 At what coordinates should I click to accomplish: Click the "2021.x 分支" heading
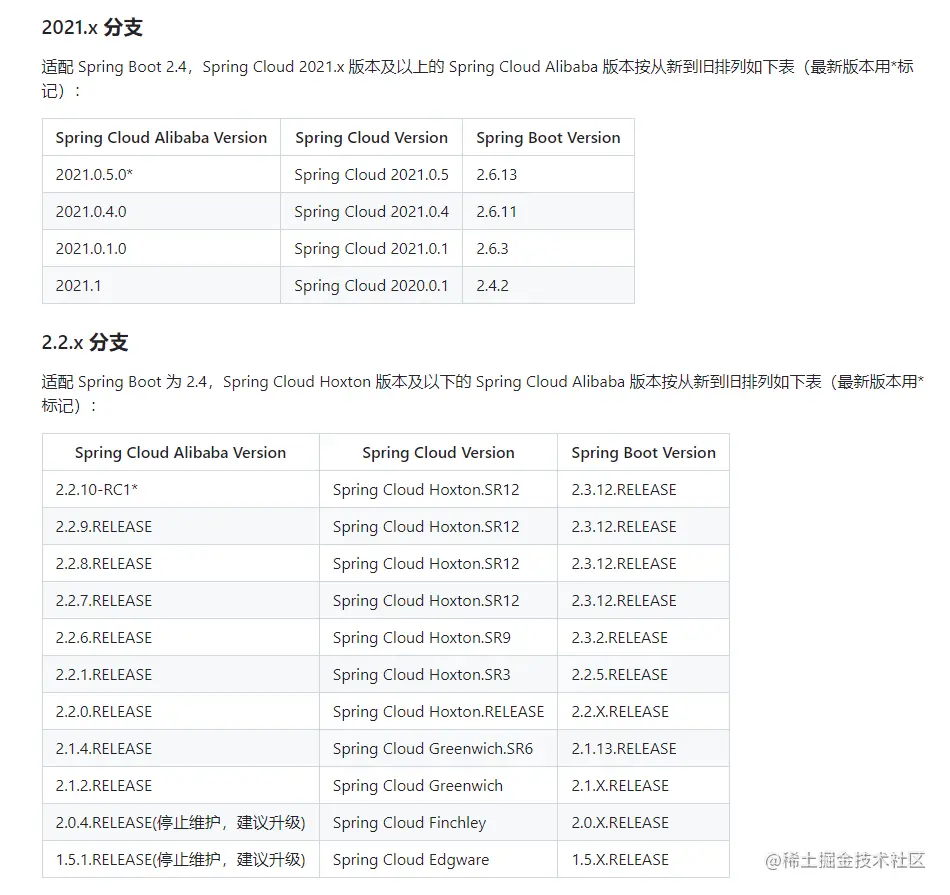click(92, 27)
